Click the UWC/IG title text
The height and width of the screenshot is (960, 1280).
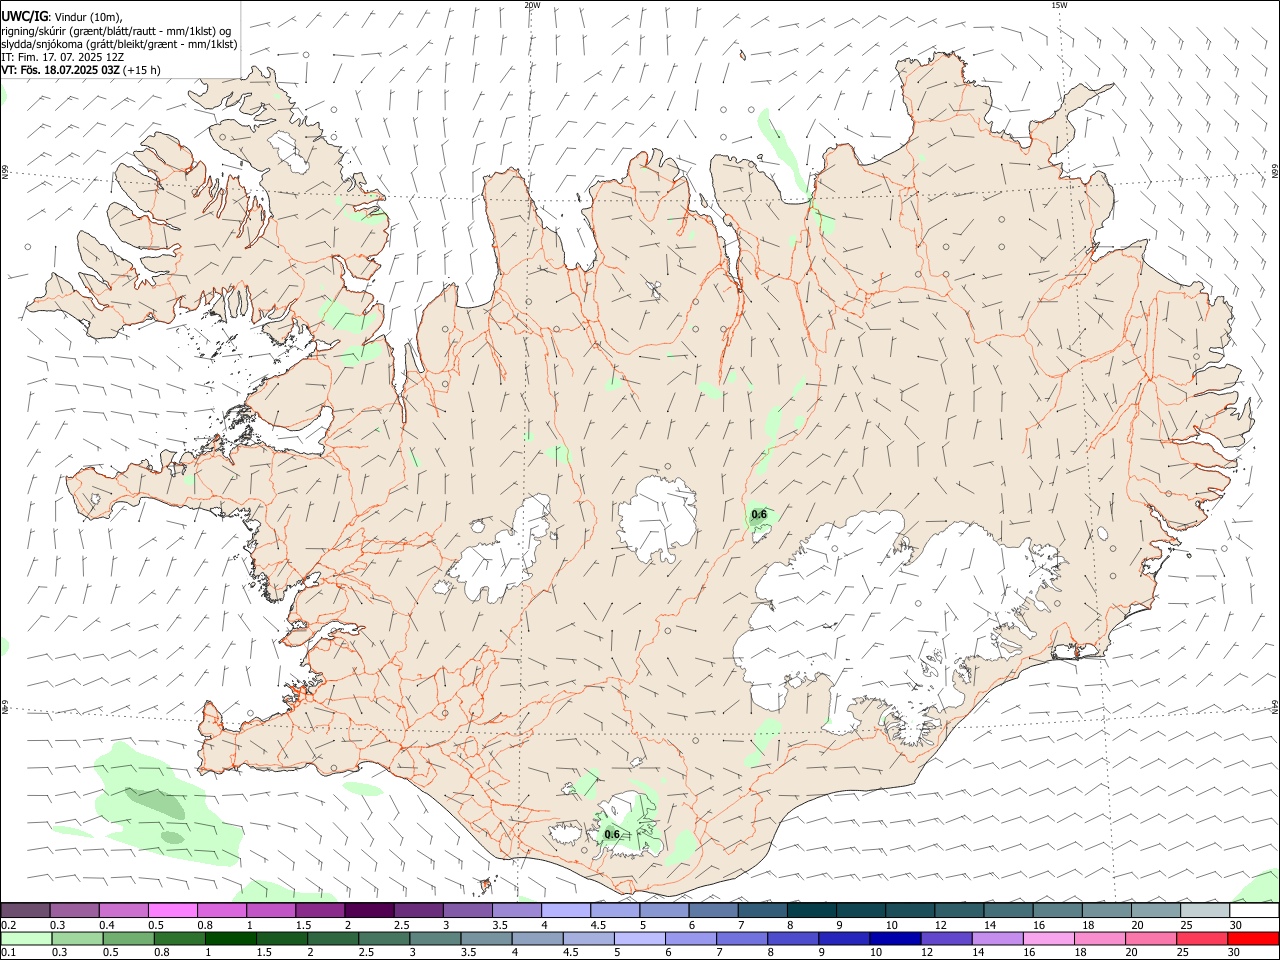pyautogui.click(x=24, y=15)
